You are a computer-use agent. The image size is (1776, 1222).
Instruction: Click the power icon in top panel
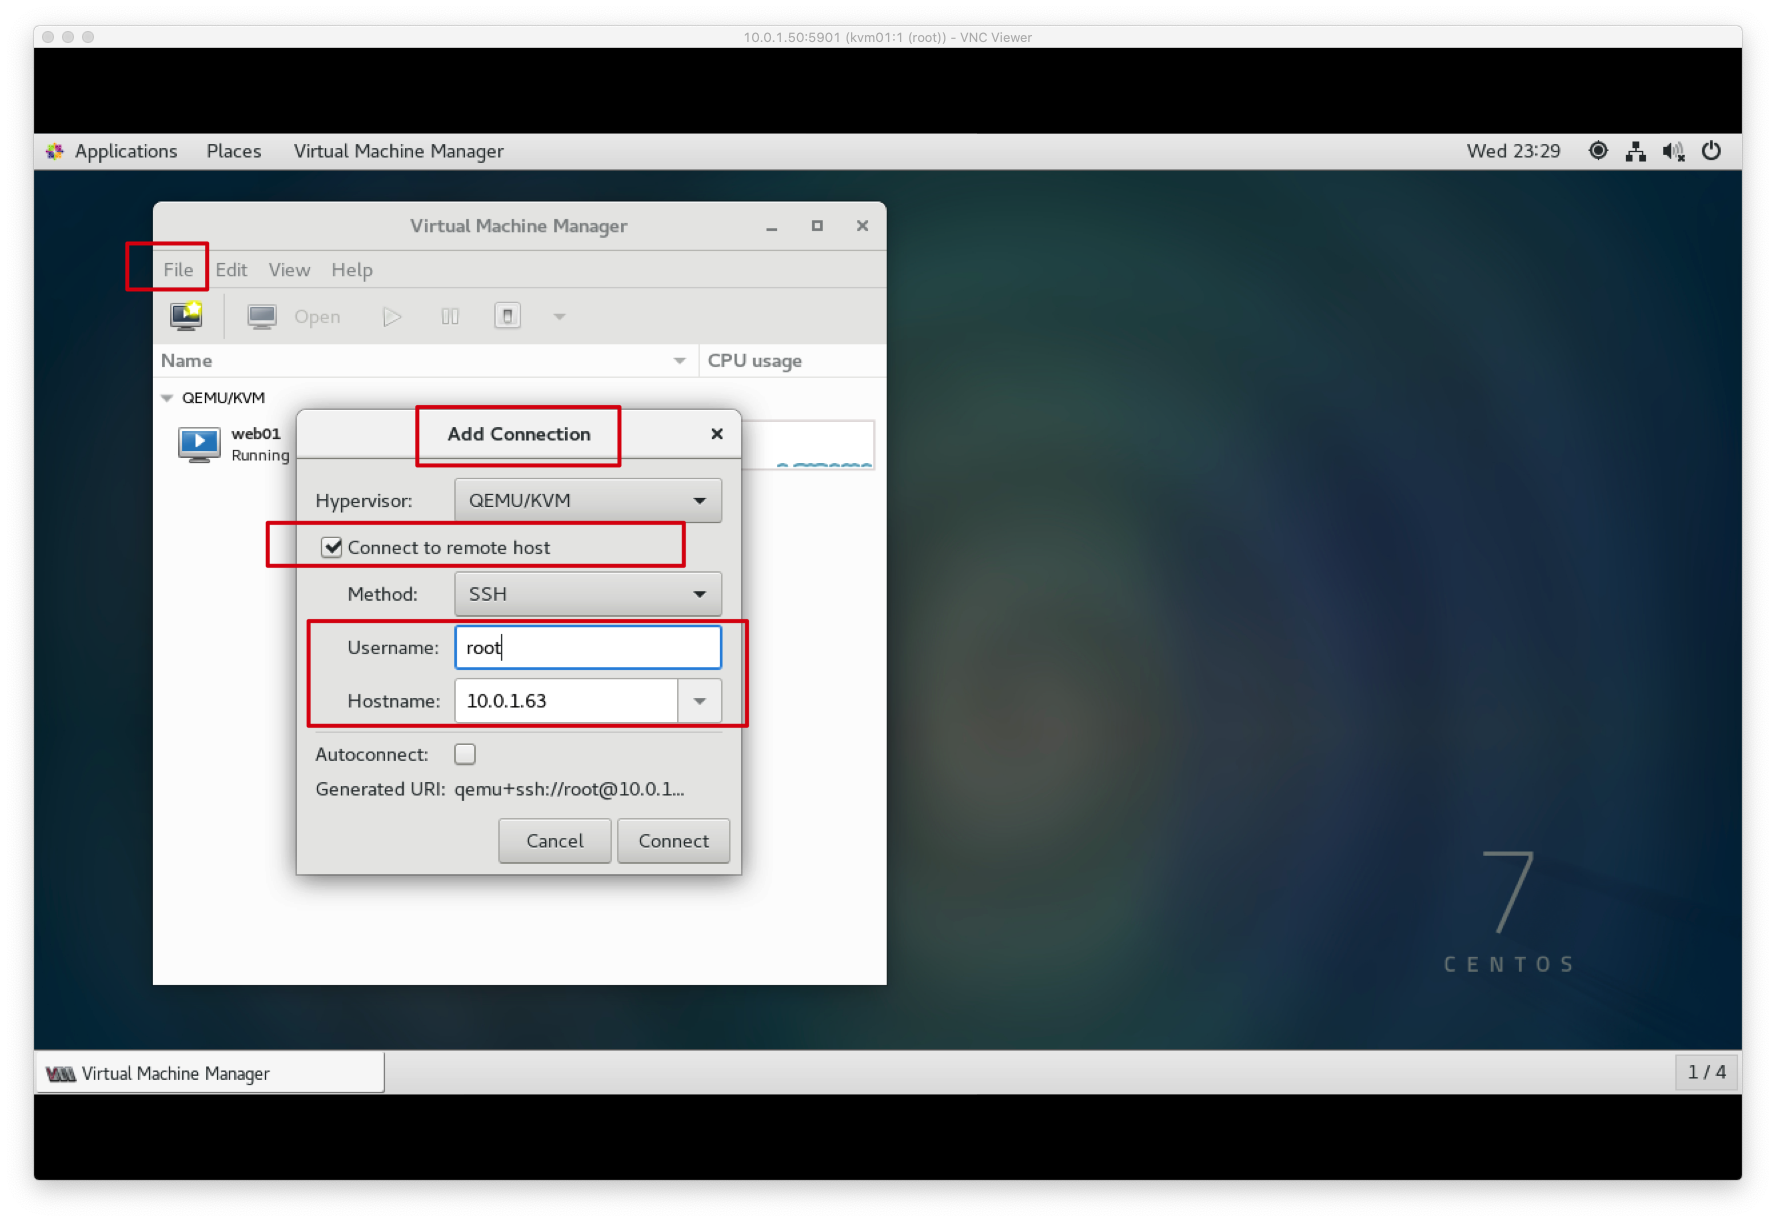tap(1712, 151)
